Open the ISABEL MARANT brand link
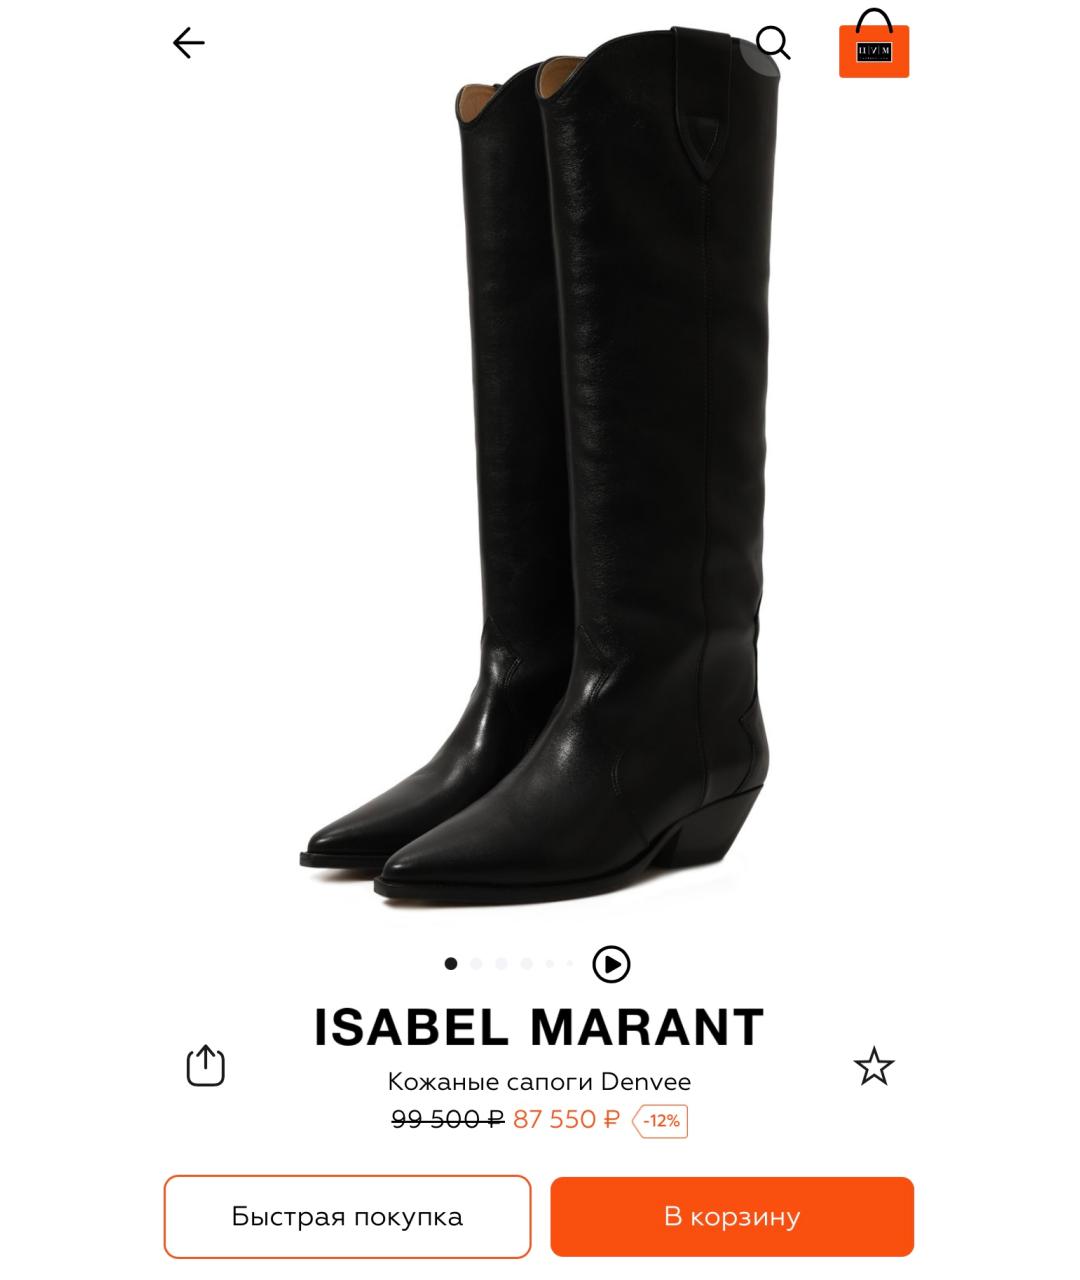This screenshot has height=1280, width=1080. click(540, 1027)
